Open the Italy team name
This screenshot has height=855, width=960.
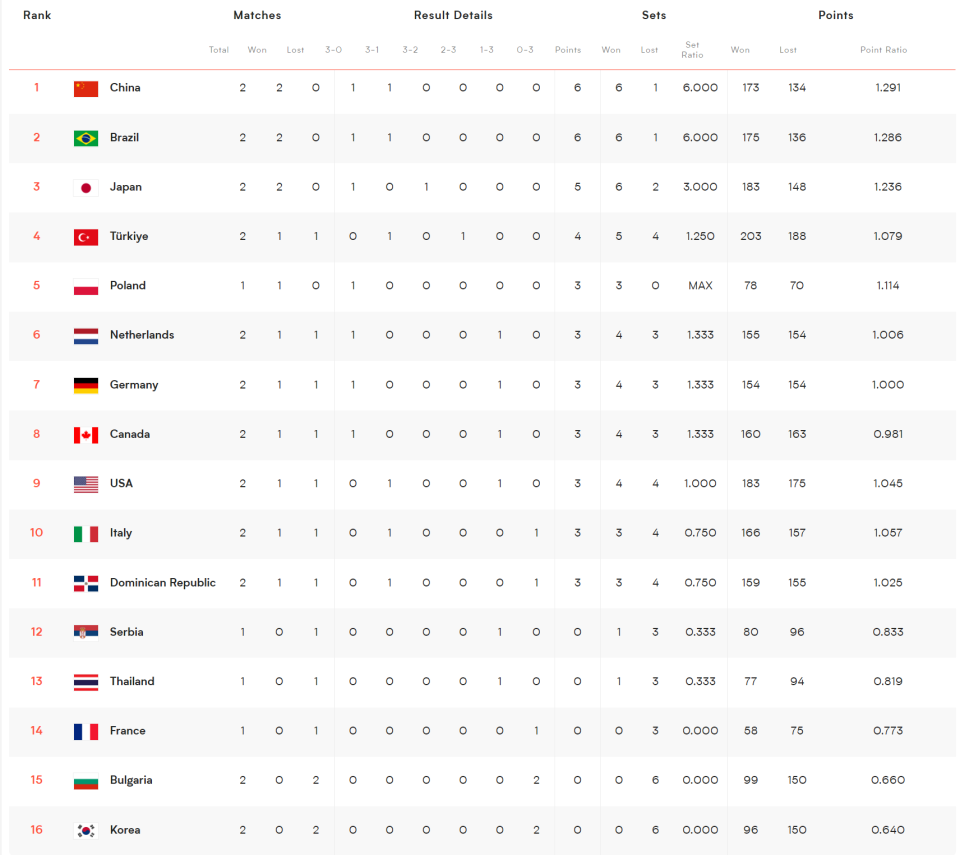(121, 533)
